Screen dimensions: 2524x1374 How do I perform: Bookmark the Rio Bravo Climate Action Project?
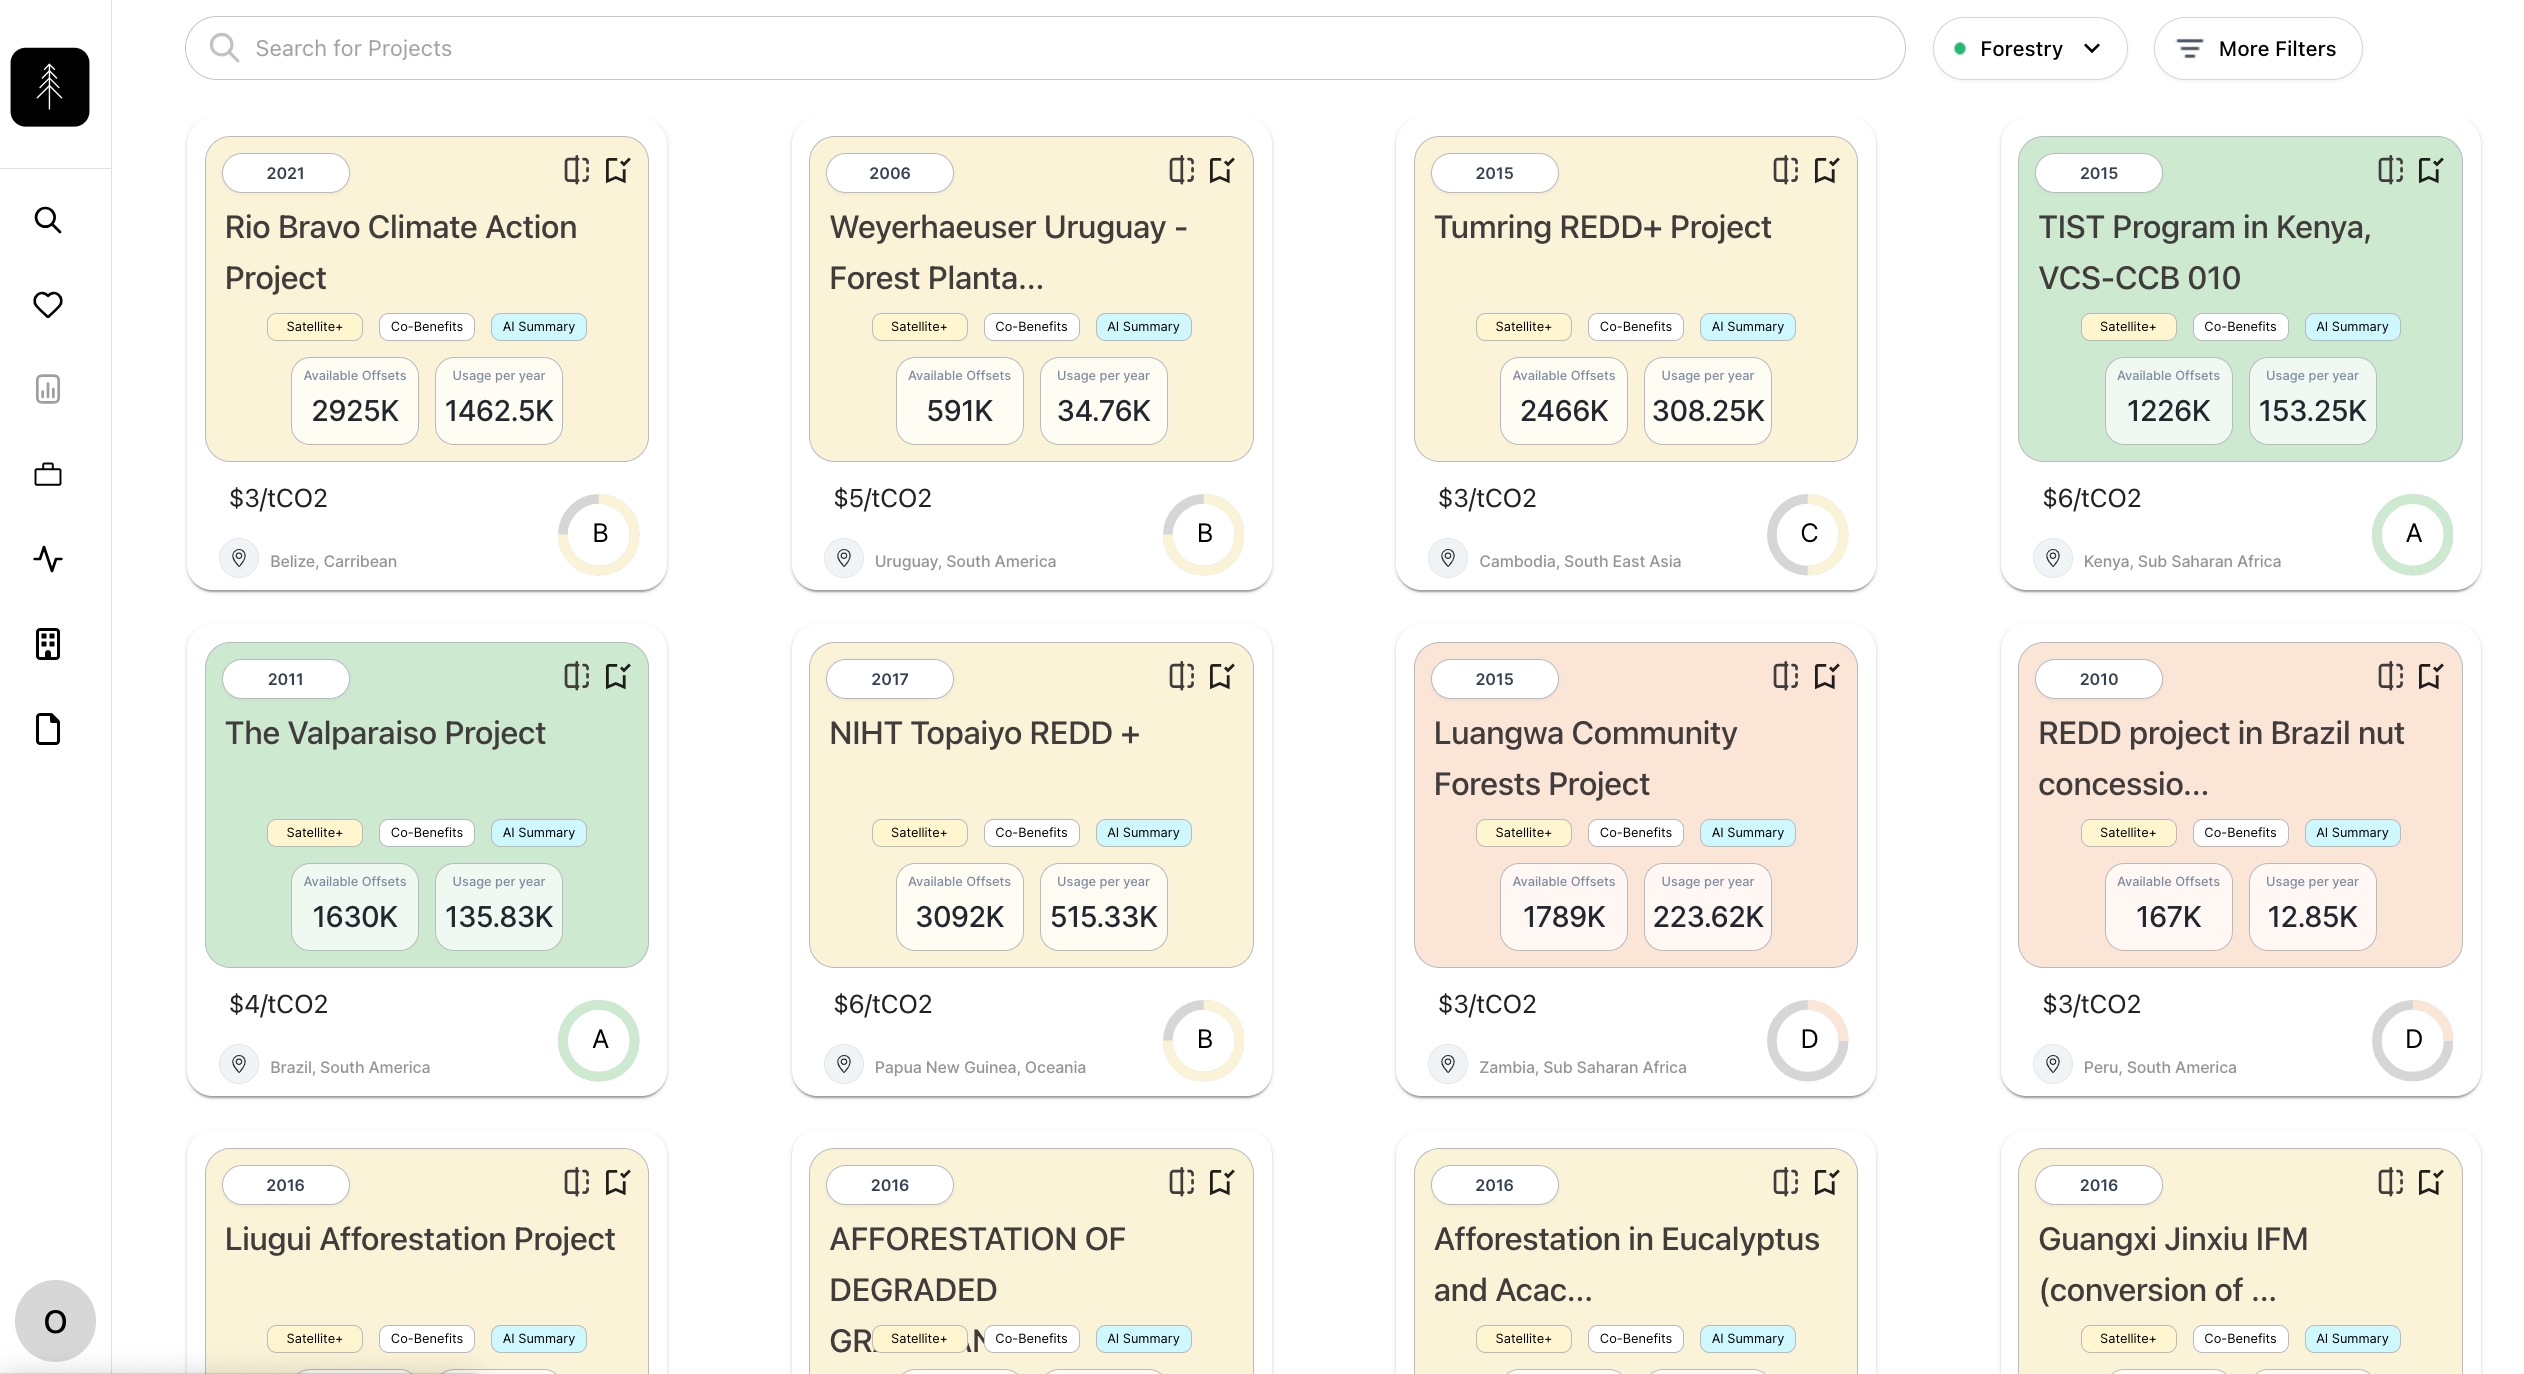click(x=618, y=170)
